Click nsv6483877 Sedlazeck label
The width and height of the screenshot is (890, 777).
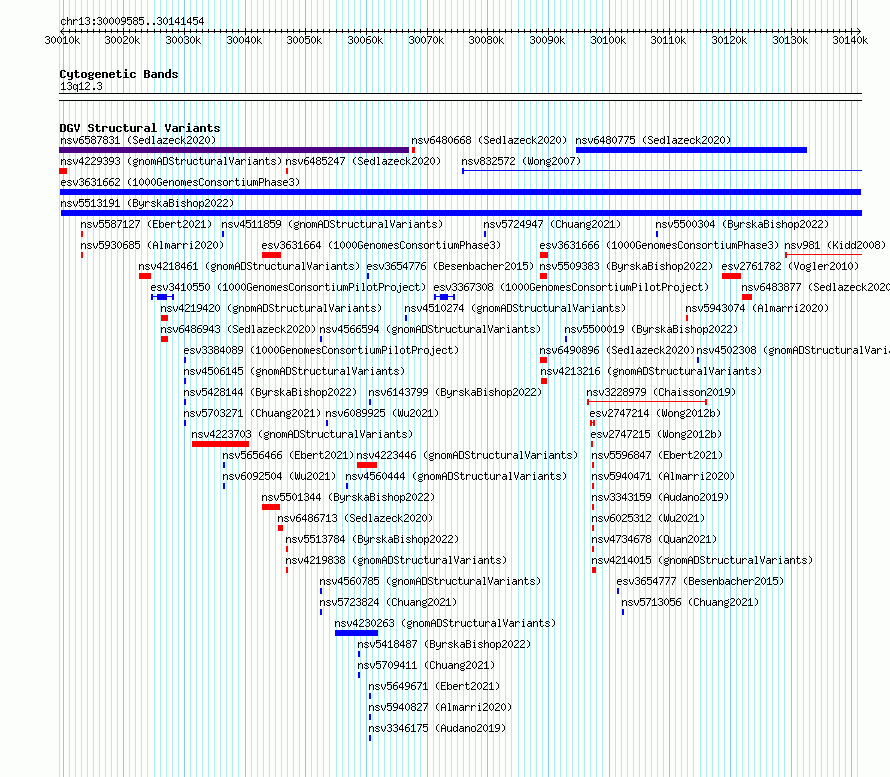tap(815, 287)
